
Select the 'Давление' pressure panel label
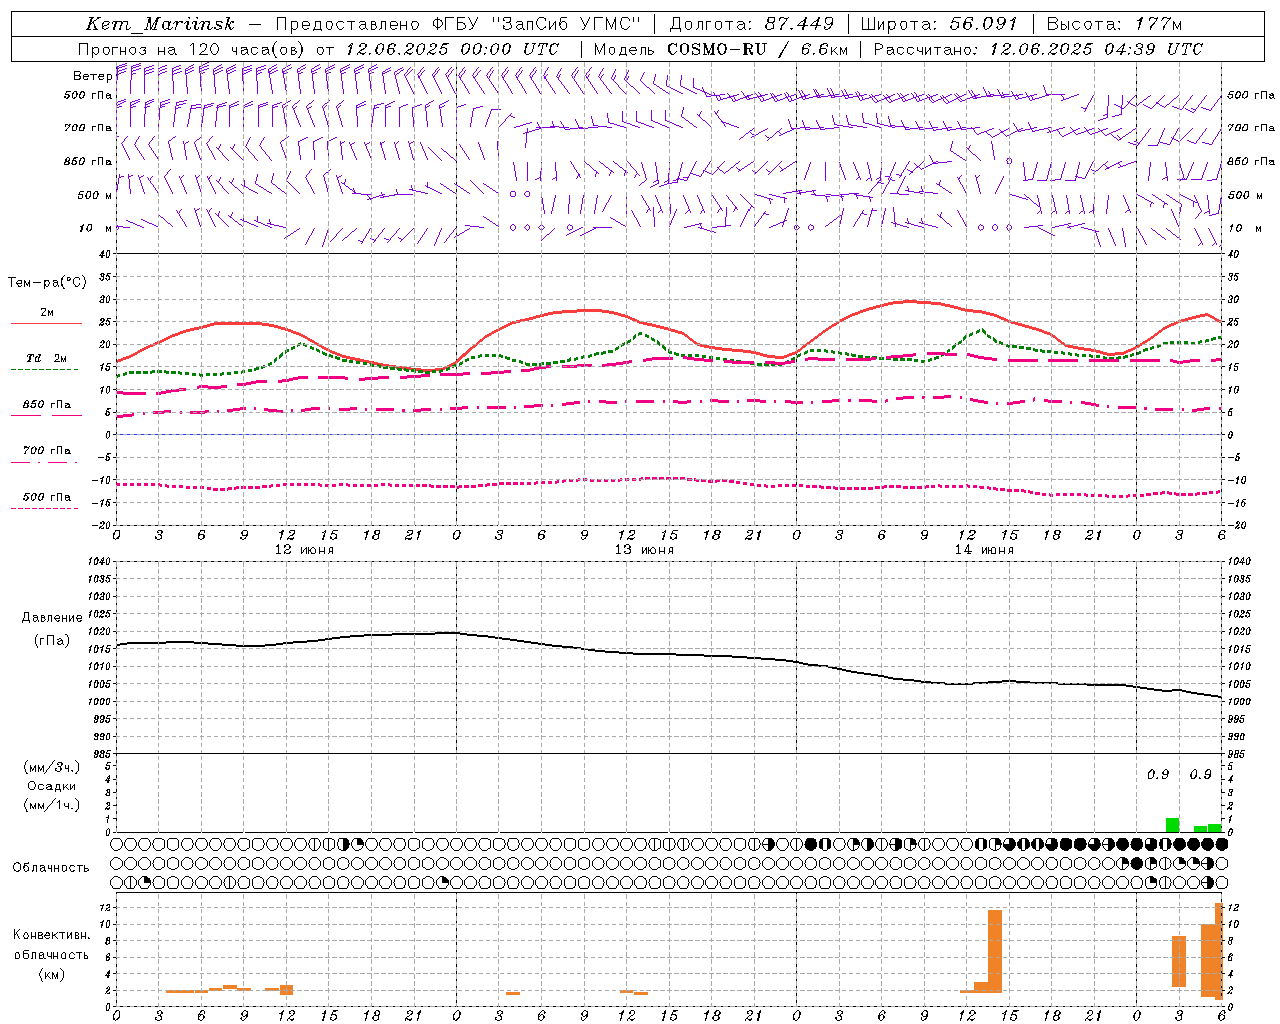(52, 618)
